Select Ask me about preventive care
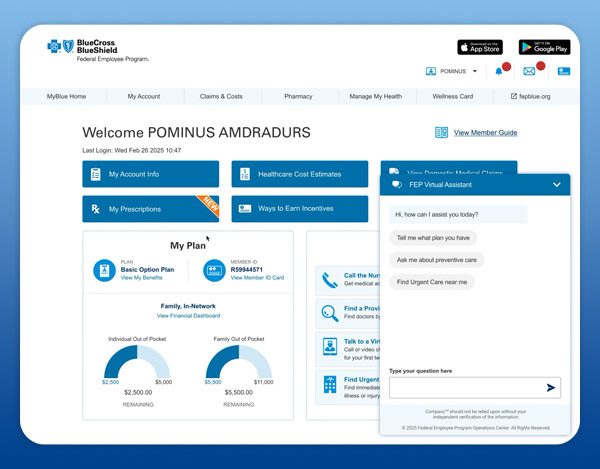Viewport: 600px width, 469px height. pos(437,260)
